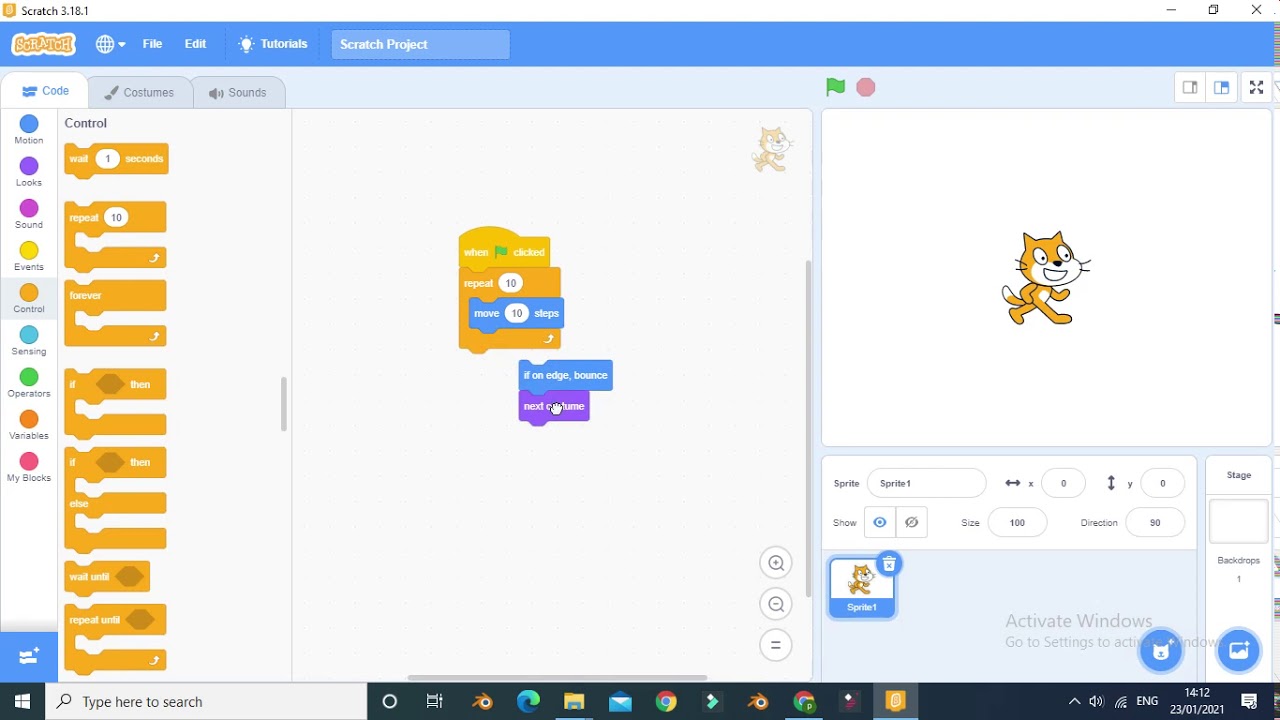This screenshot has height=720, width=1280.
Task: Click the sprite x position field
Action: tap(1063, 483)
